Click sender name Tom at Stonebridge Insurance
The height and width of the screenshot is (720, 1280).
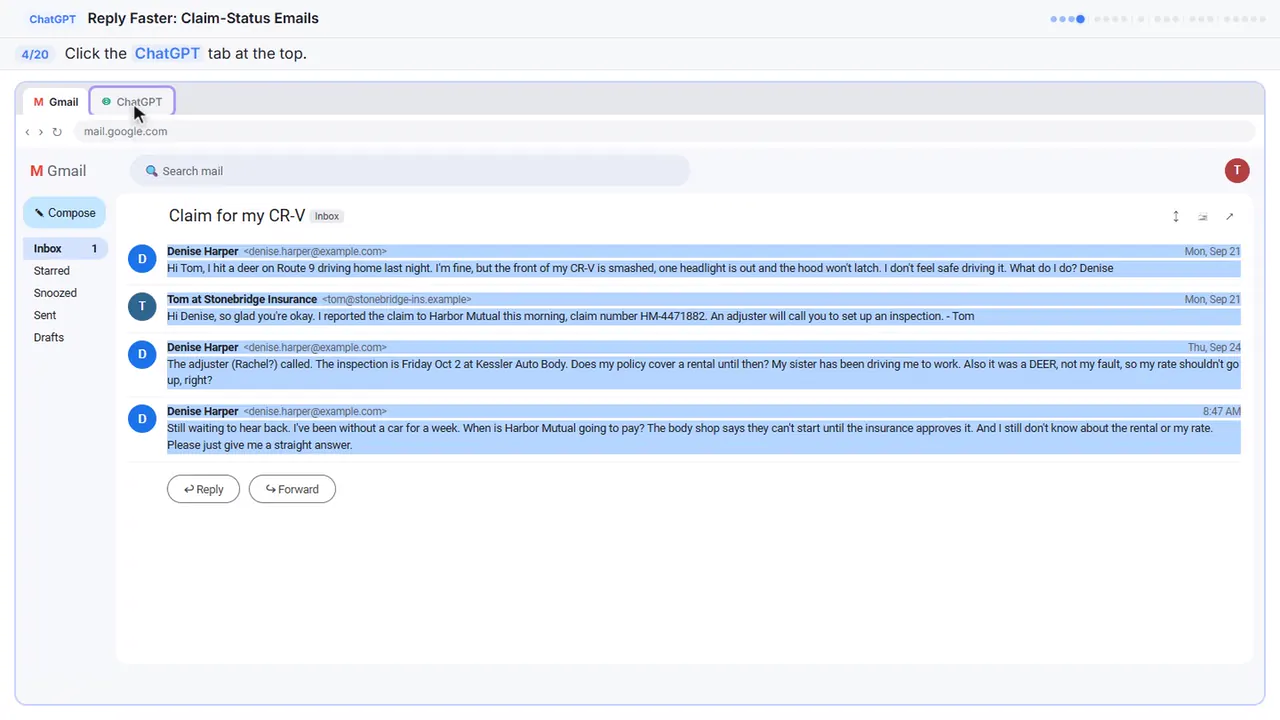tap(242, 299)
